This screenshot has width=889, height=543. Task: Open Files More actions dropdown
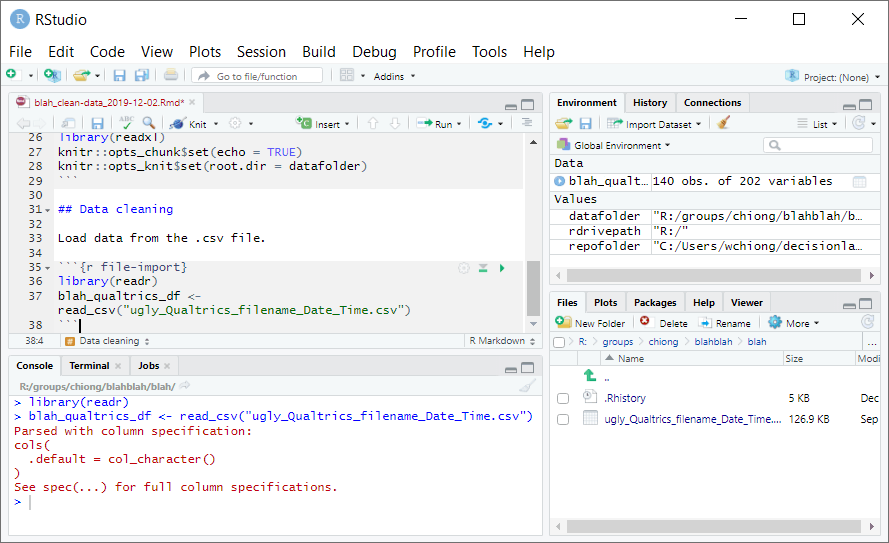[x=794, y=323]
